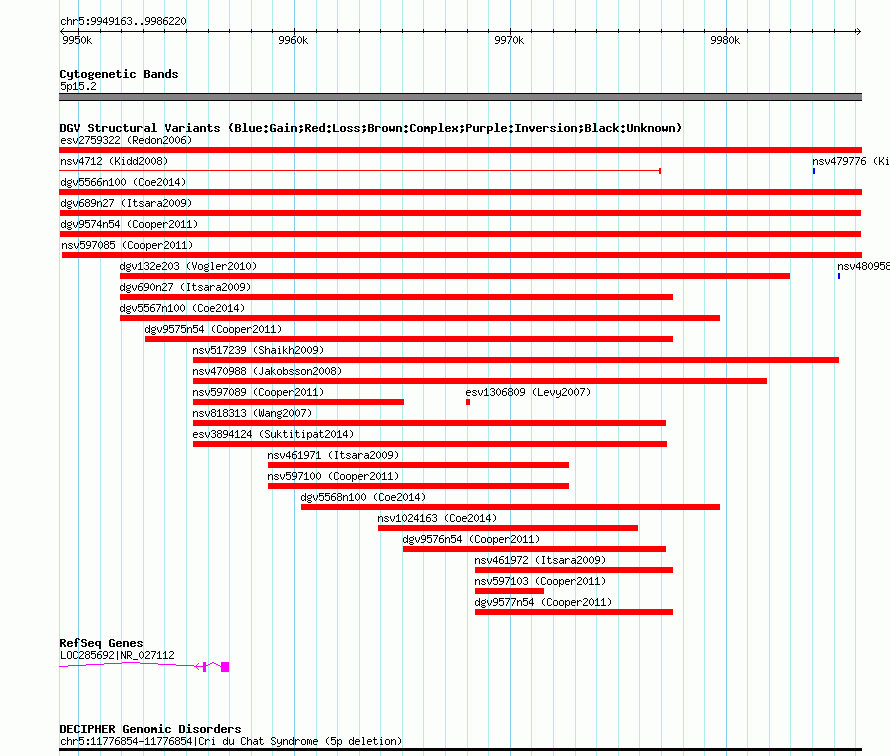Open the Cri du Chat Syndrome entry
This screenshot has height=756, width=890.
230,741
